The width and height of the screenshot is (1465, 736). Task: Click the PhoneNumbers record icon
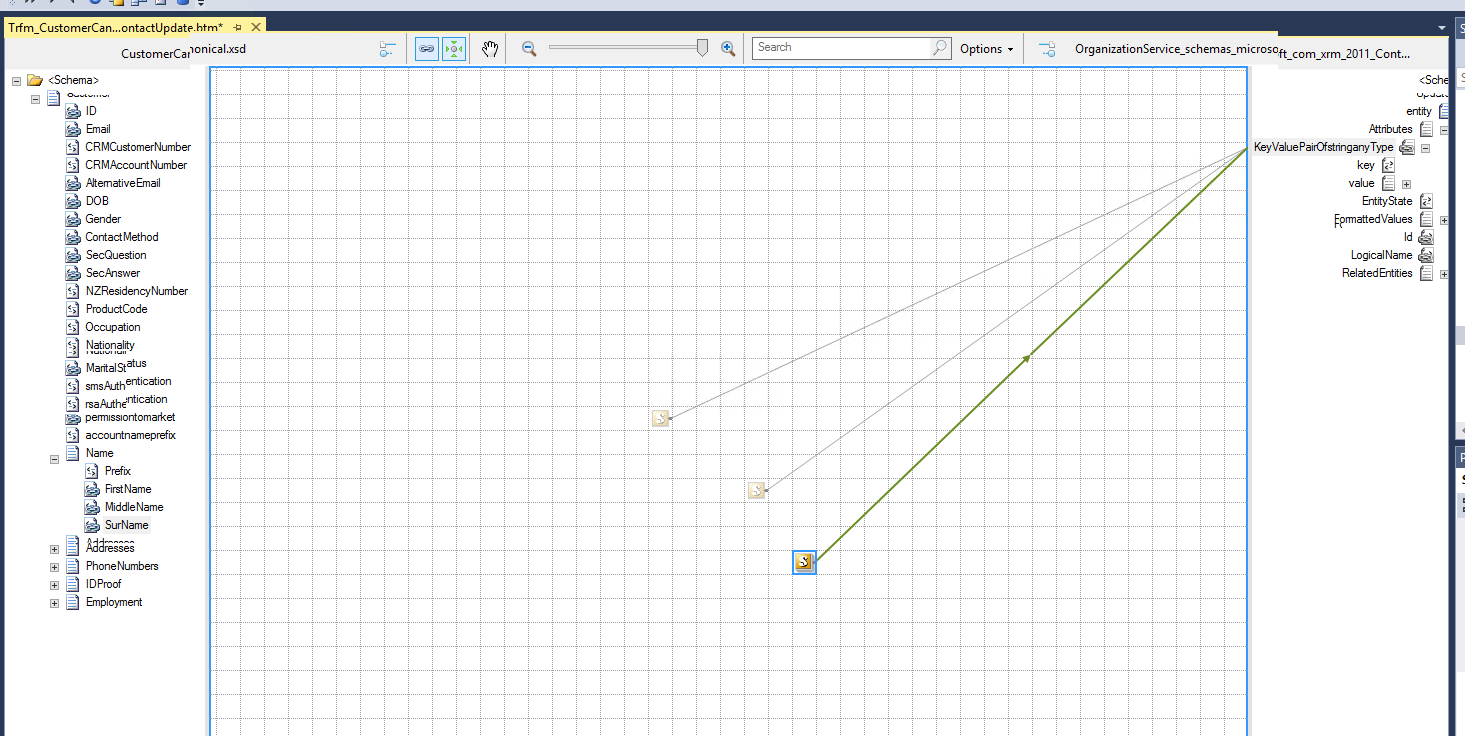pyautogui.click(x=72, y=566)
